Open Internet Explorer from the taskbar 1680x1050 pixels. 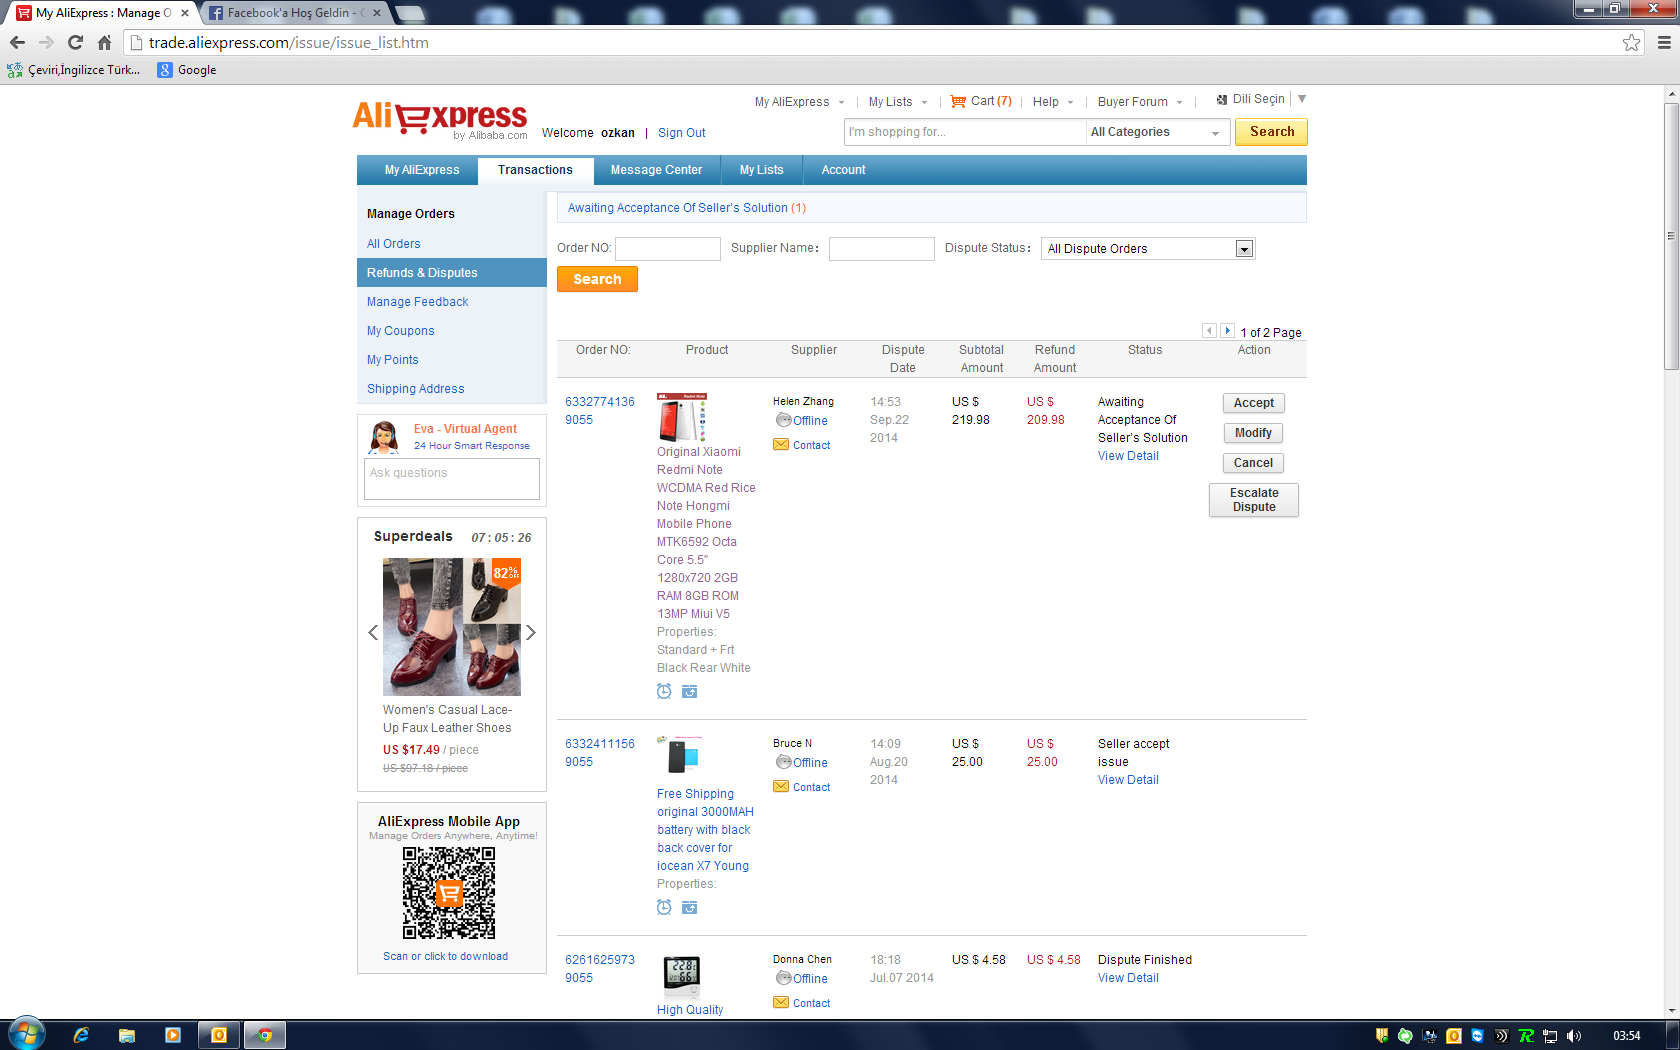coord(81,1035)
